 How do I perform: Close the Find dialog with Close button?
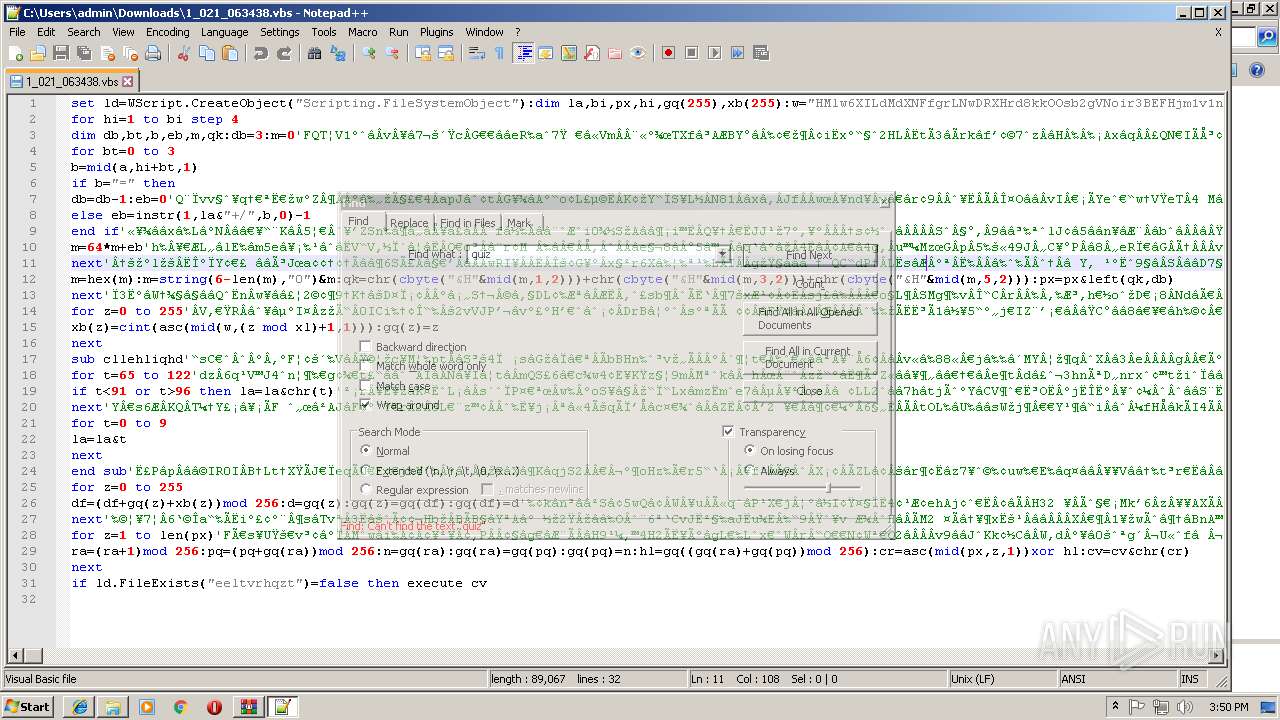pyautogui.click(x=809, y=392)
